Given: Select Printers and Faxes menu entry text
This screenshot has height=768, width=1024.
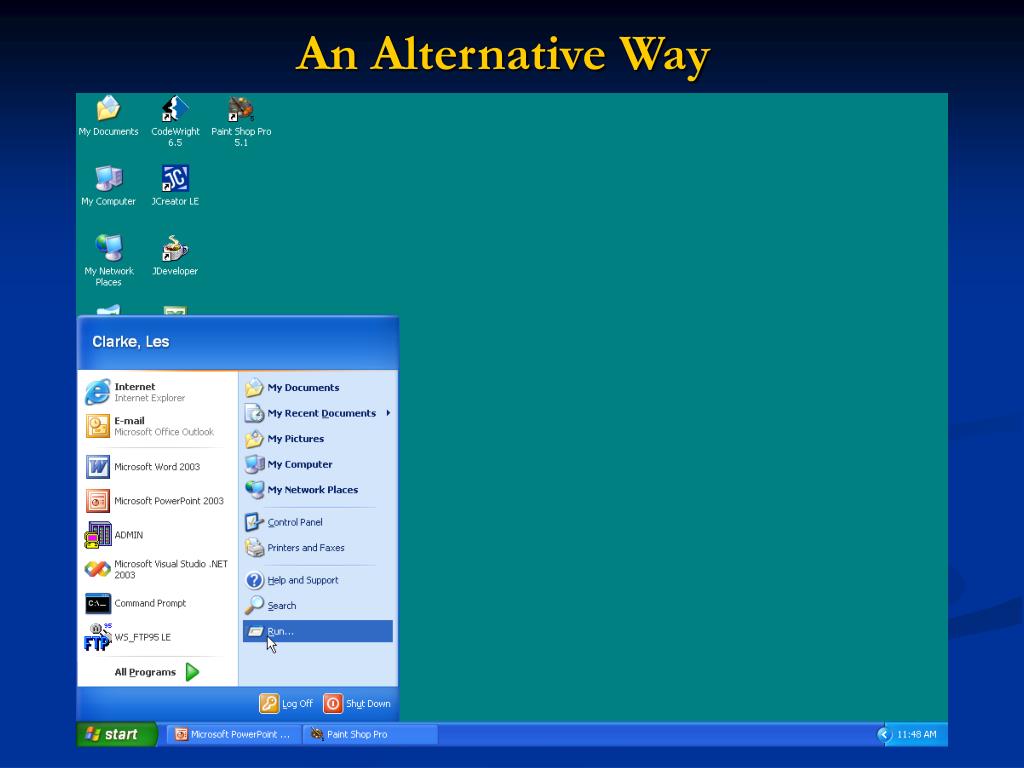Looking at the screenshot, I should click(x=306, y=548).
